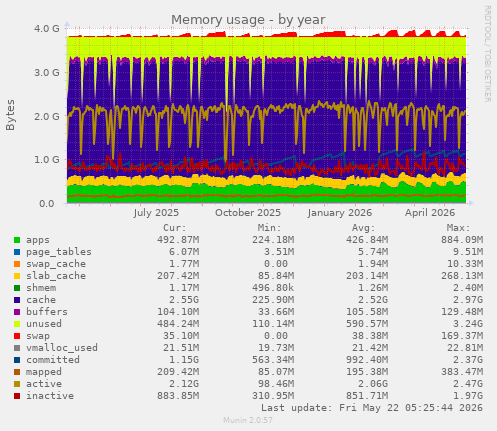The image size is (497, 431).
Task: Click the committed legend label
Action: tap(53, 360)
